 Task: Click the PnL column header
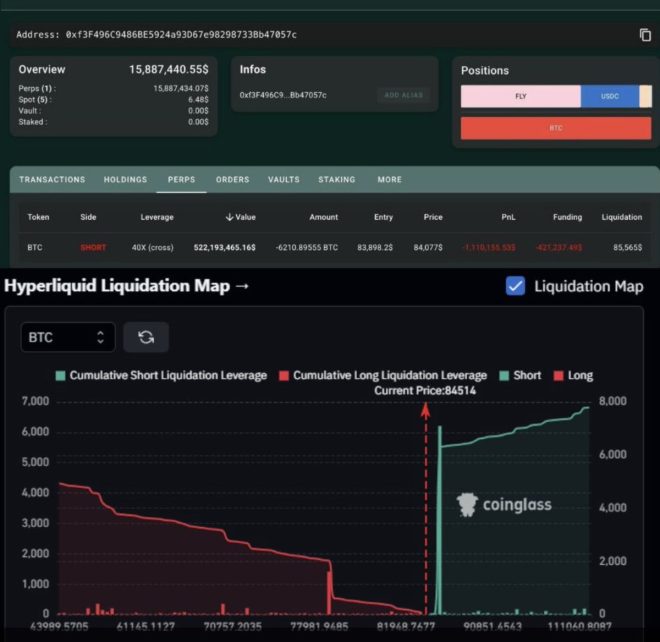[x=508, y=217]
